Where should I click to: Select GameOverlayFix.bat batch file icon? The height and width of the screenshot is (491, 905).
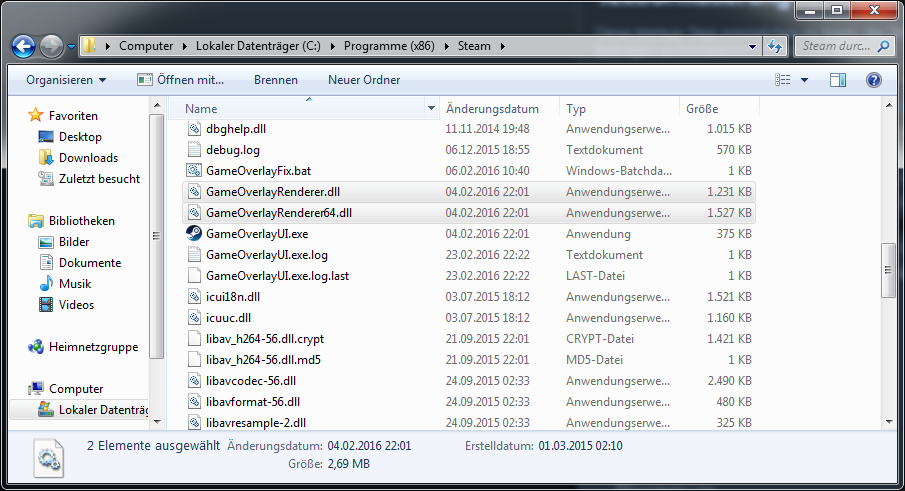coord(193,171)
